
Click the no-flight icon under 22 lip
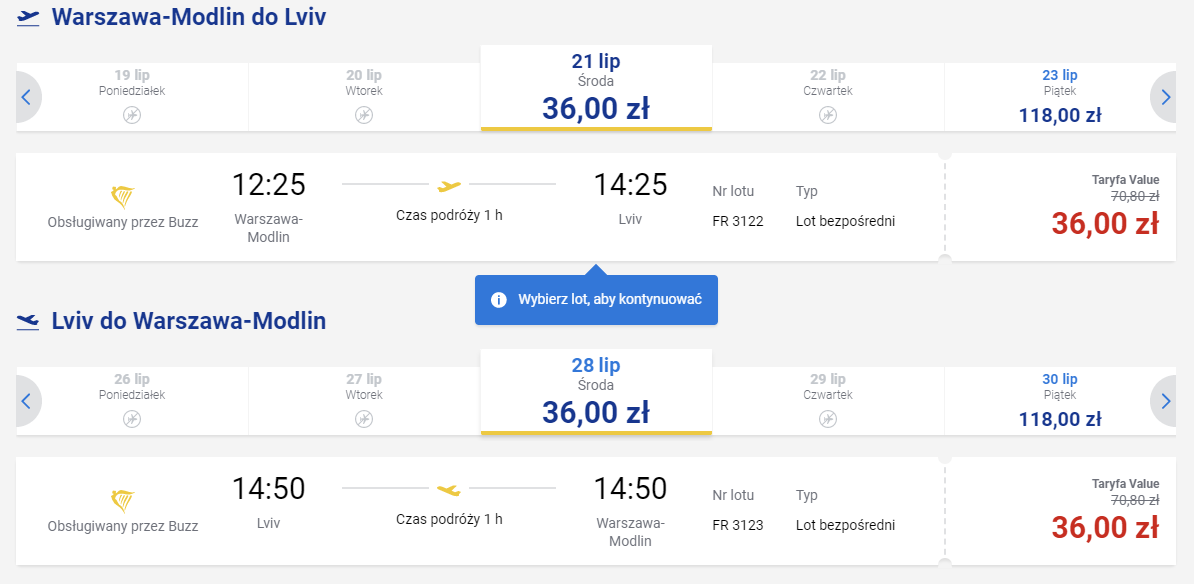tap(828, 115)
